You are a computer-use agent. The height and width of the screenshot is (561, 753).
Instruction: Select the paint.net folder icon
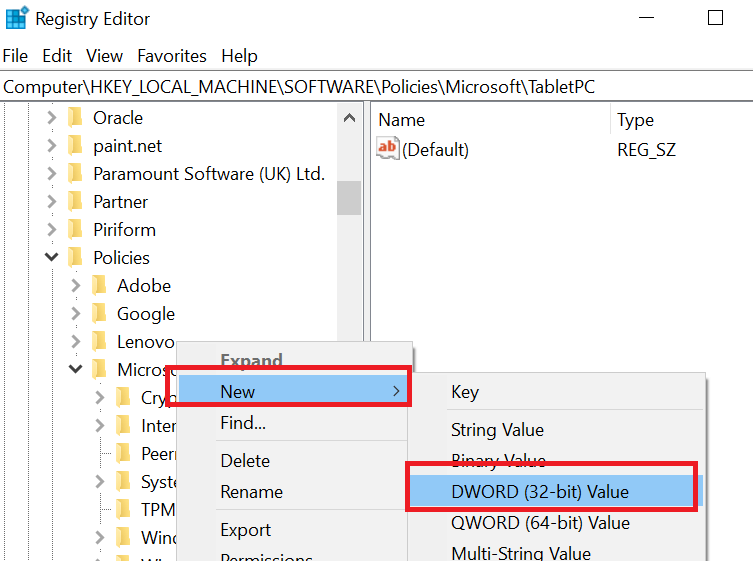point(75,146)
